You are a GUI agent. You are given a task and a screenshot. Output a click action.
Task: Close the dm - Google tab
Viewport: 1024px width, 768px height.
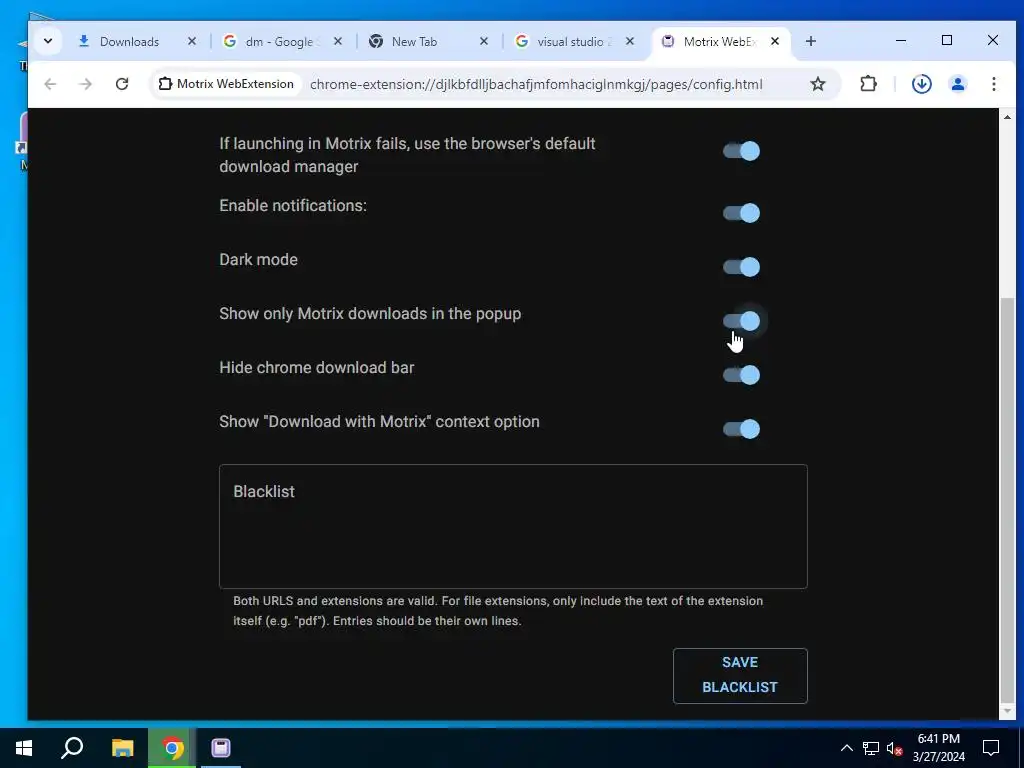(338, 41)
